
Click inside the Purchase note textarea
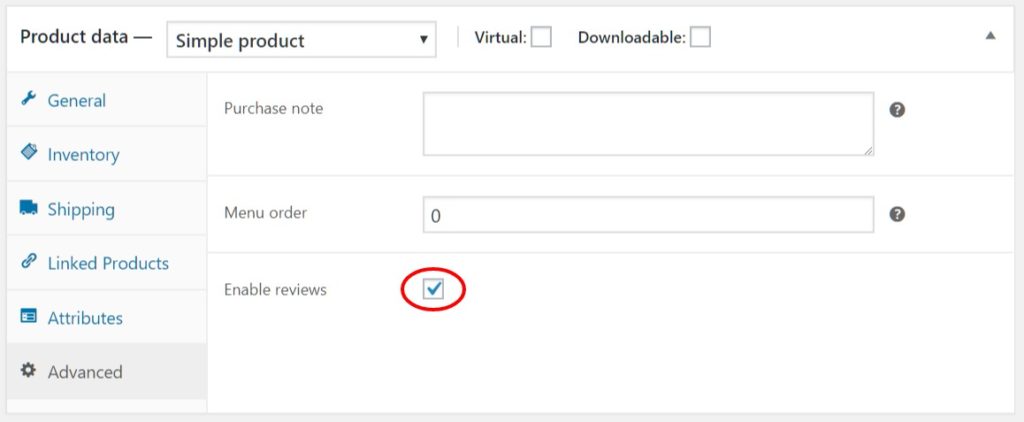(x=648, y=123)
